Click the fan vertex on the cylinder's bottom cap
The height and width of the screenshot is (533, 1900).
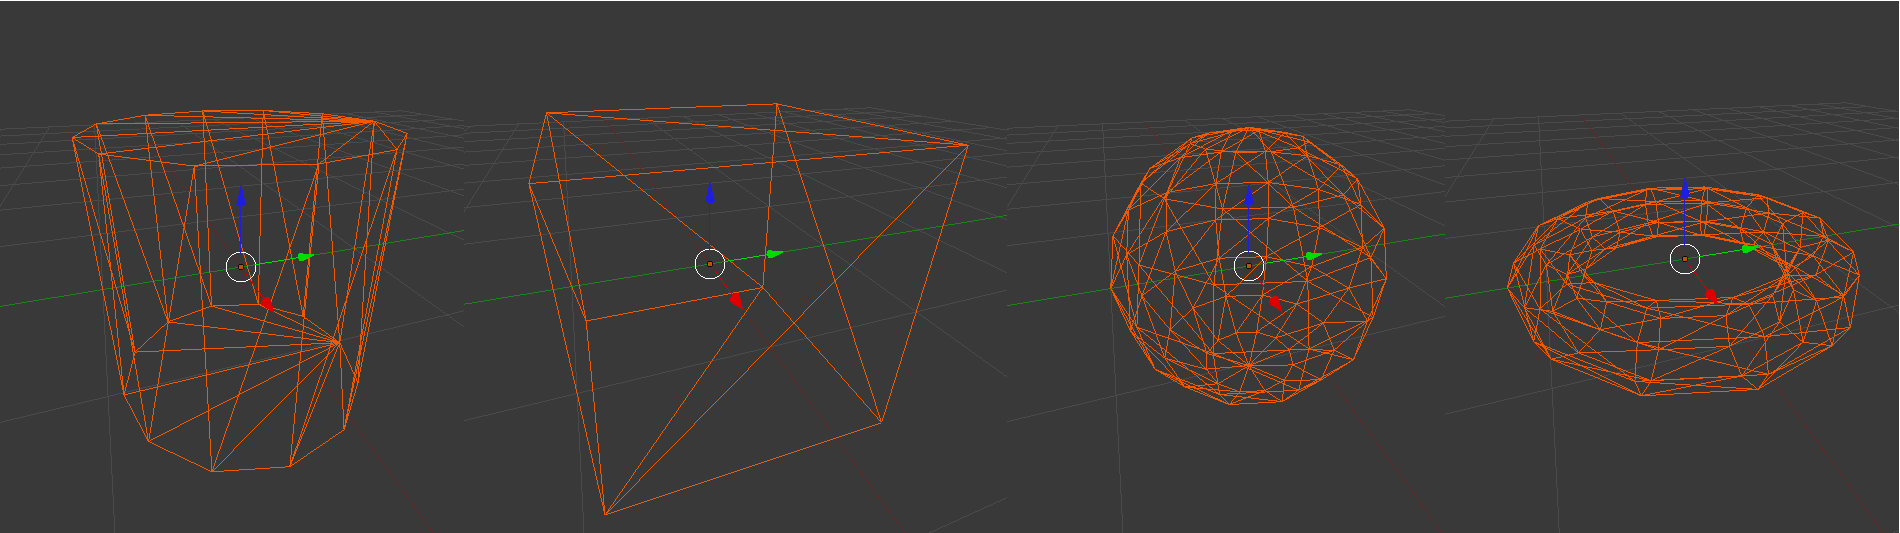[x=337, y=342]
